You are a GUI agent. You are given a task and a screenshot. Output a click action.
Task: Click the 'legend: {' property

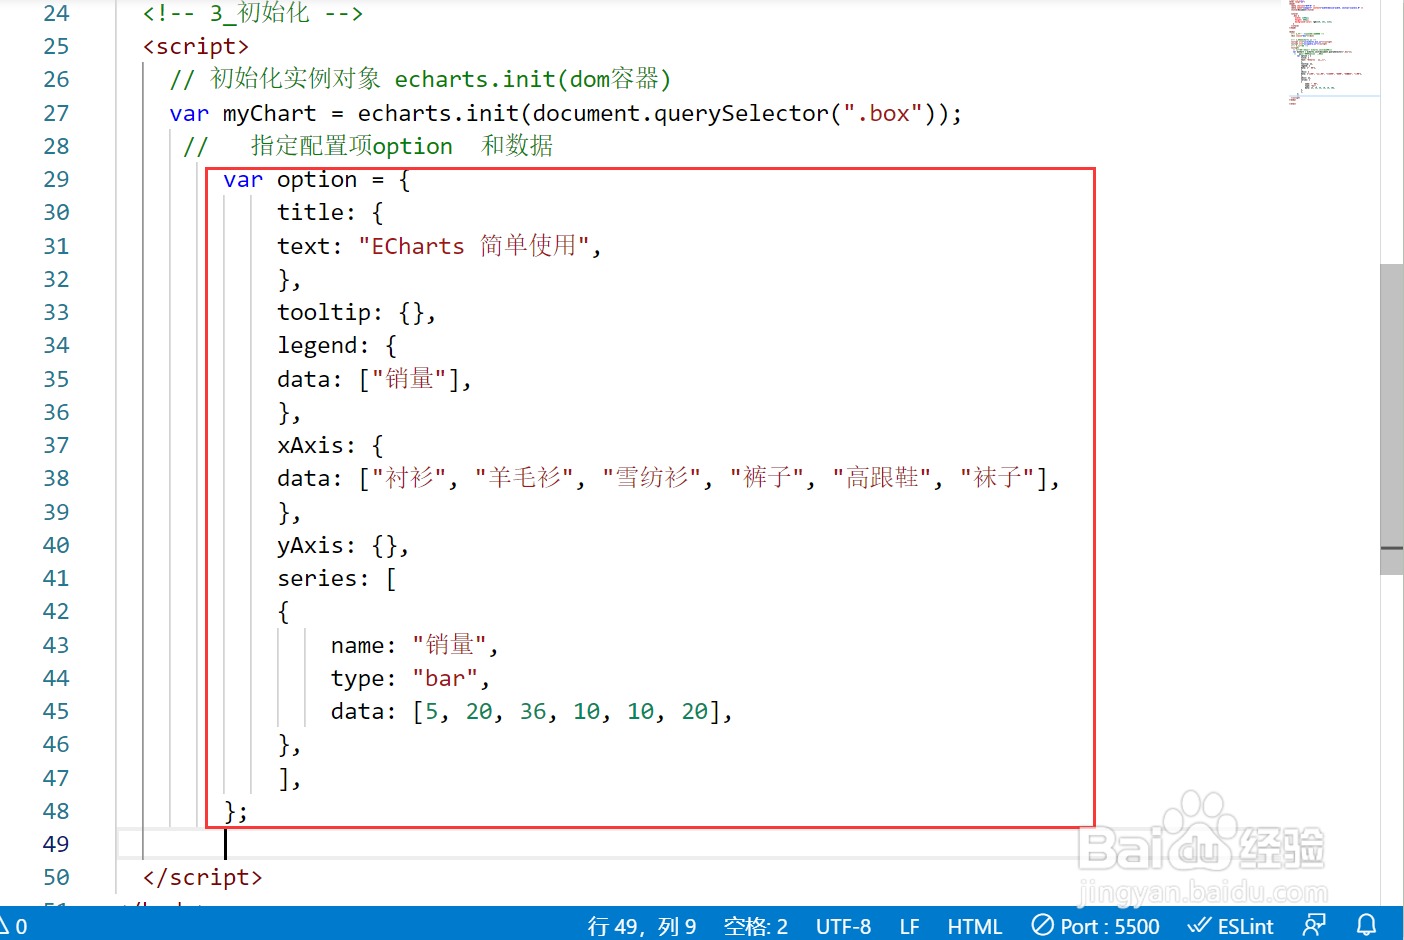click(x=337, y=346)
